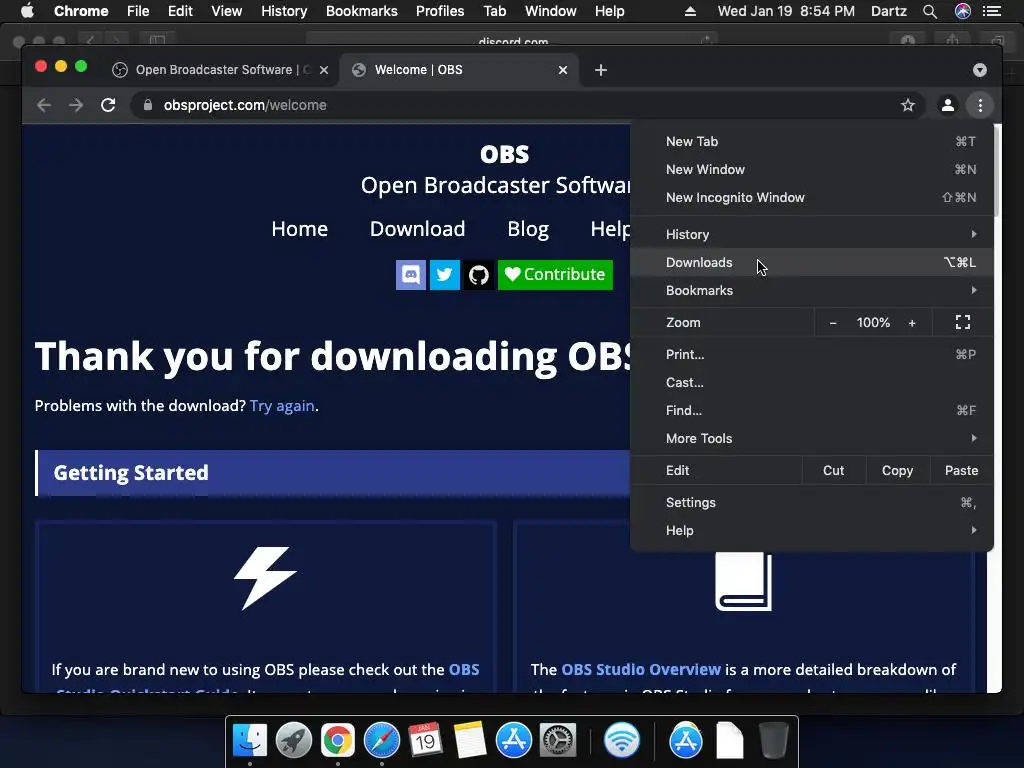Image resolution: width=1024 pixels, height=768 pixels.
Task: Open Notes from the Dock
Action: [469, 741]
